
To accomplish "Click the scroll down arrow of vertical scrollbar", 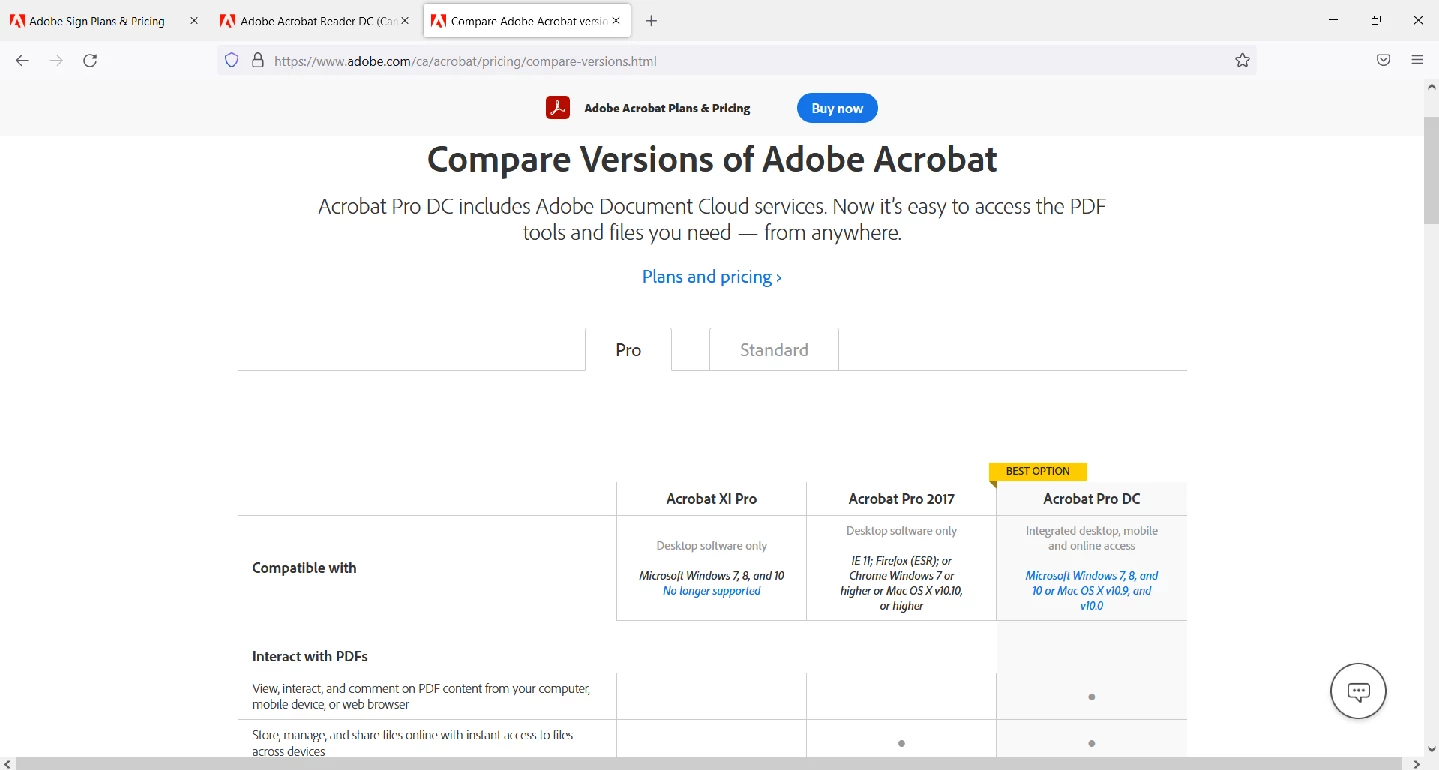I will click(1430, 748).
